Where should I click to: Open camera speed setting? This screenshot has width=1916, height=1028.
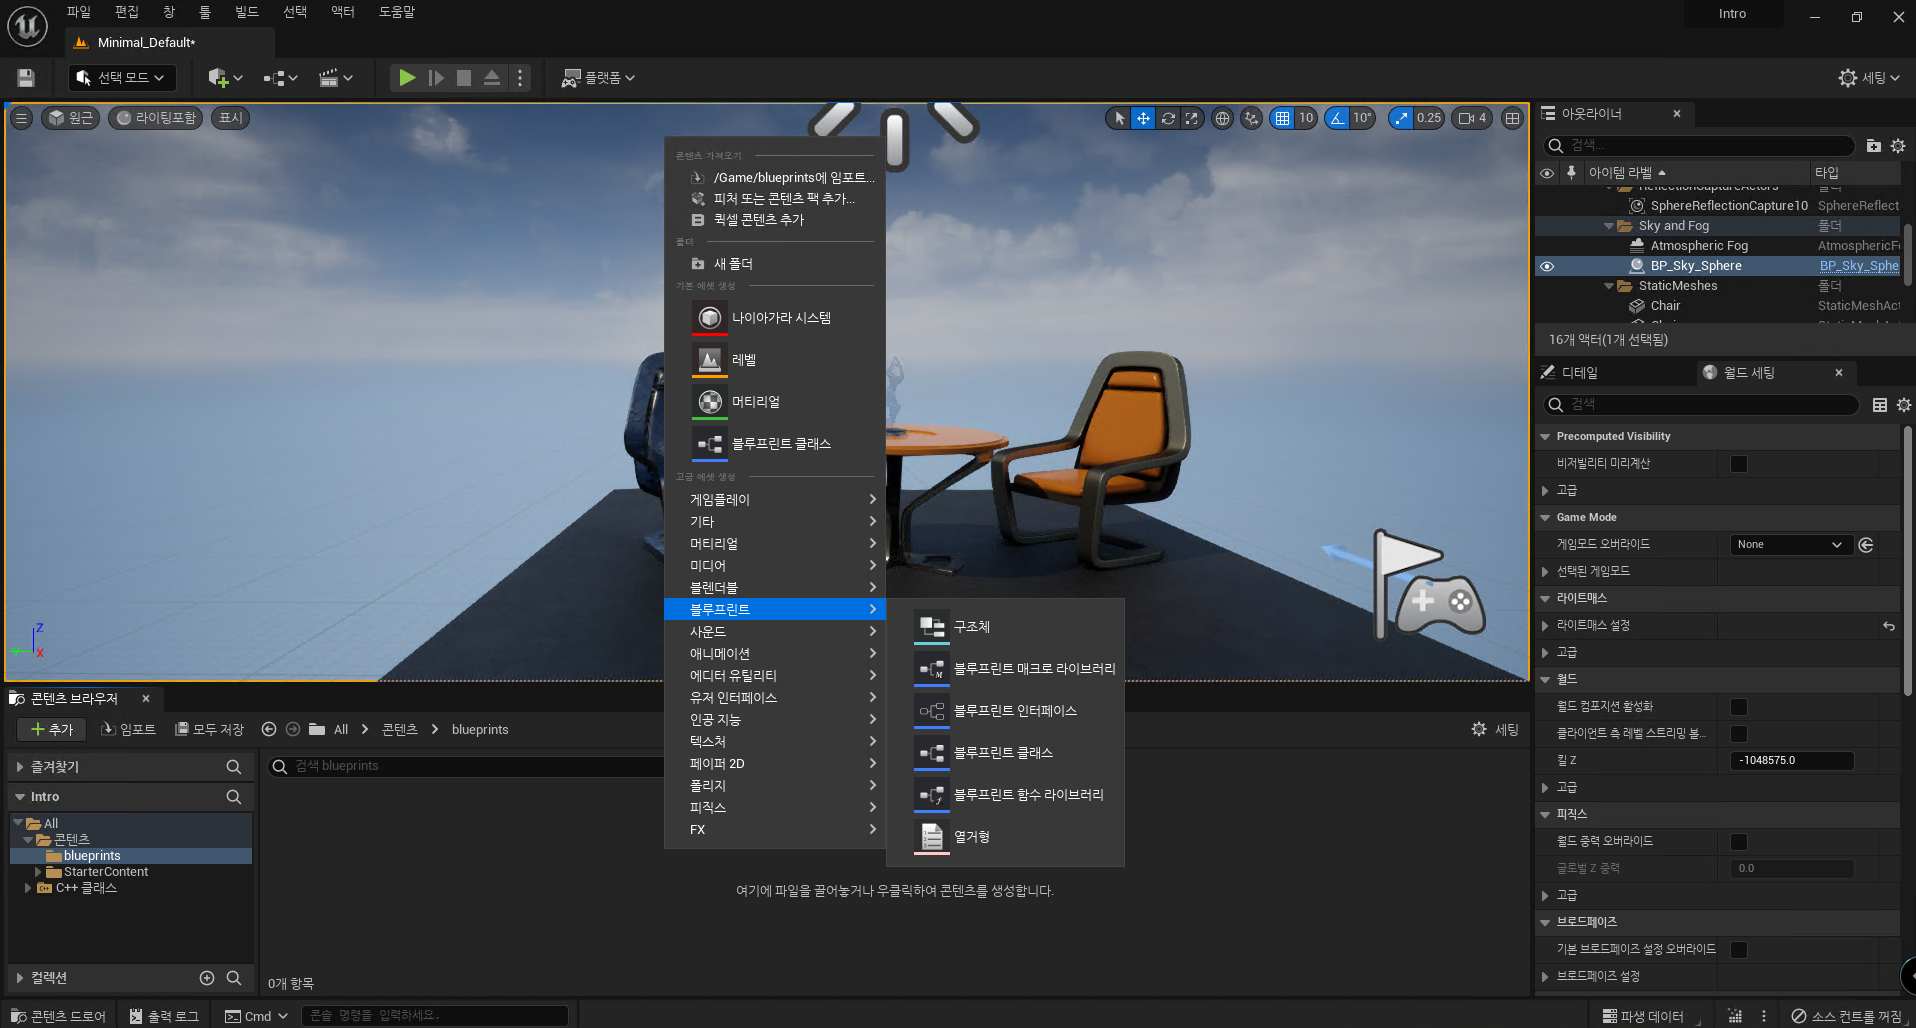tap(1473, 118)
